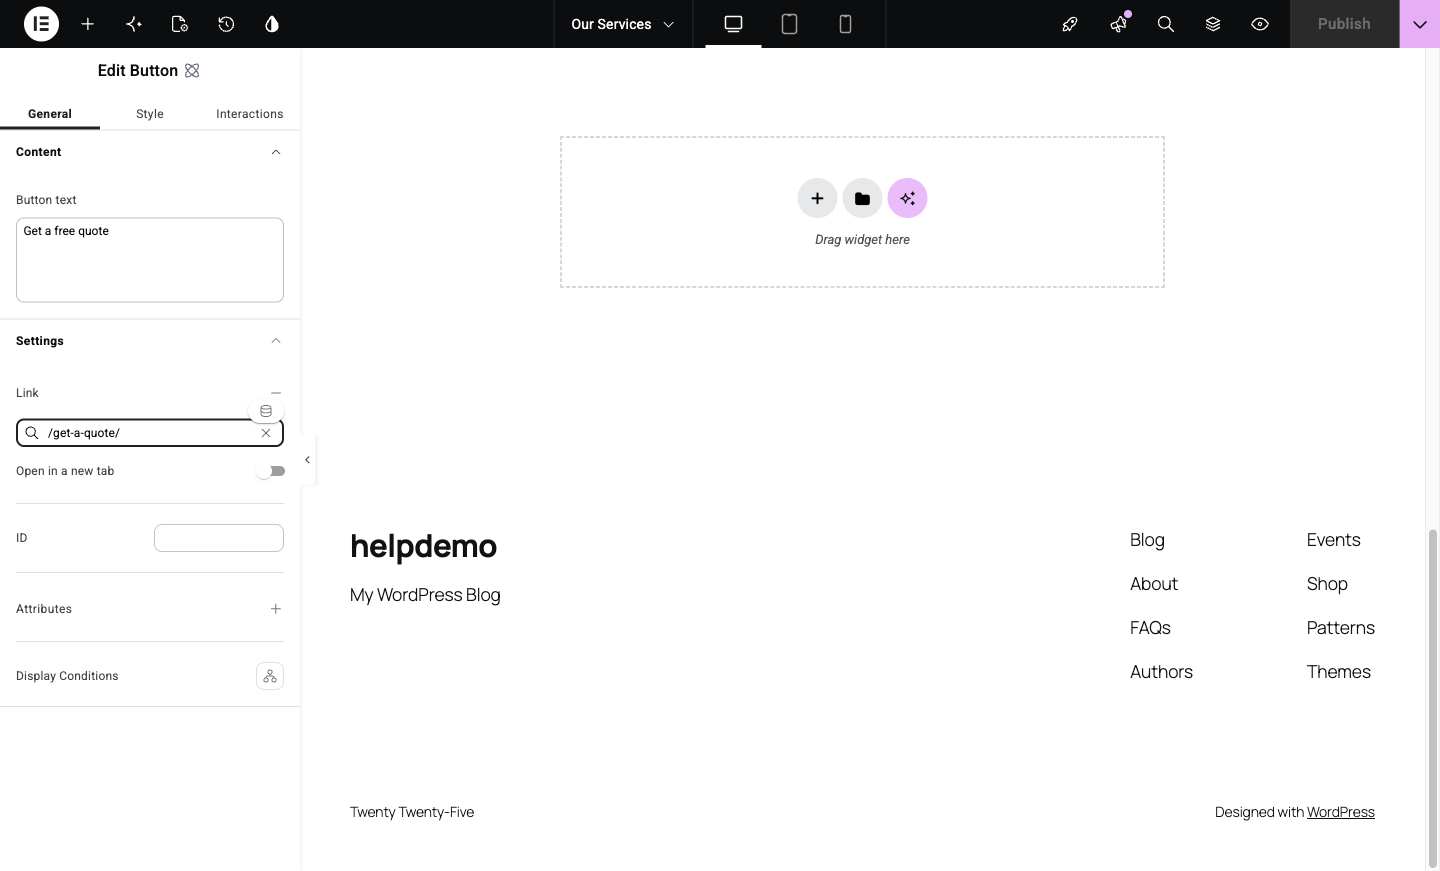Click the 'Drag widget here' text
Image resolution: width=1440 pixels, height=871 pixels.
(x=862, y=240)
